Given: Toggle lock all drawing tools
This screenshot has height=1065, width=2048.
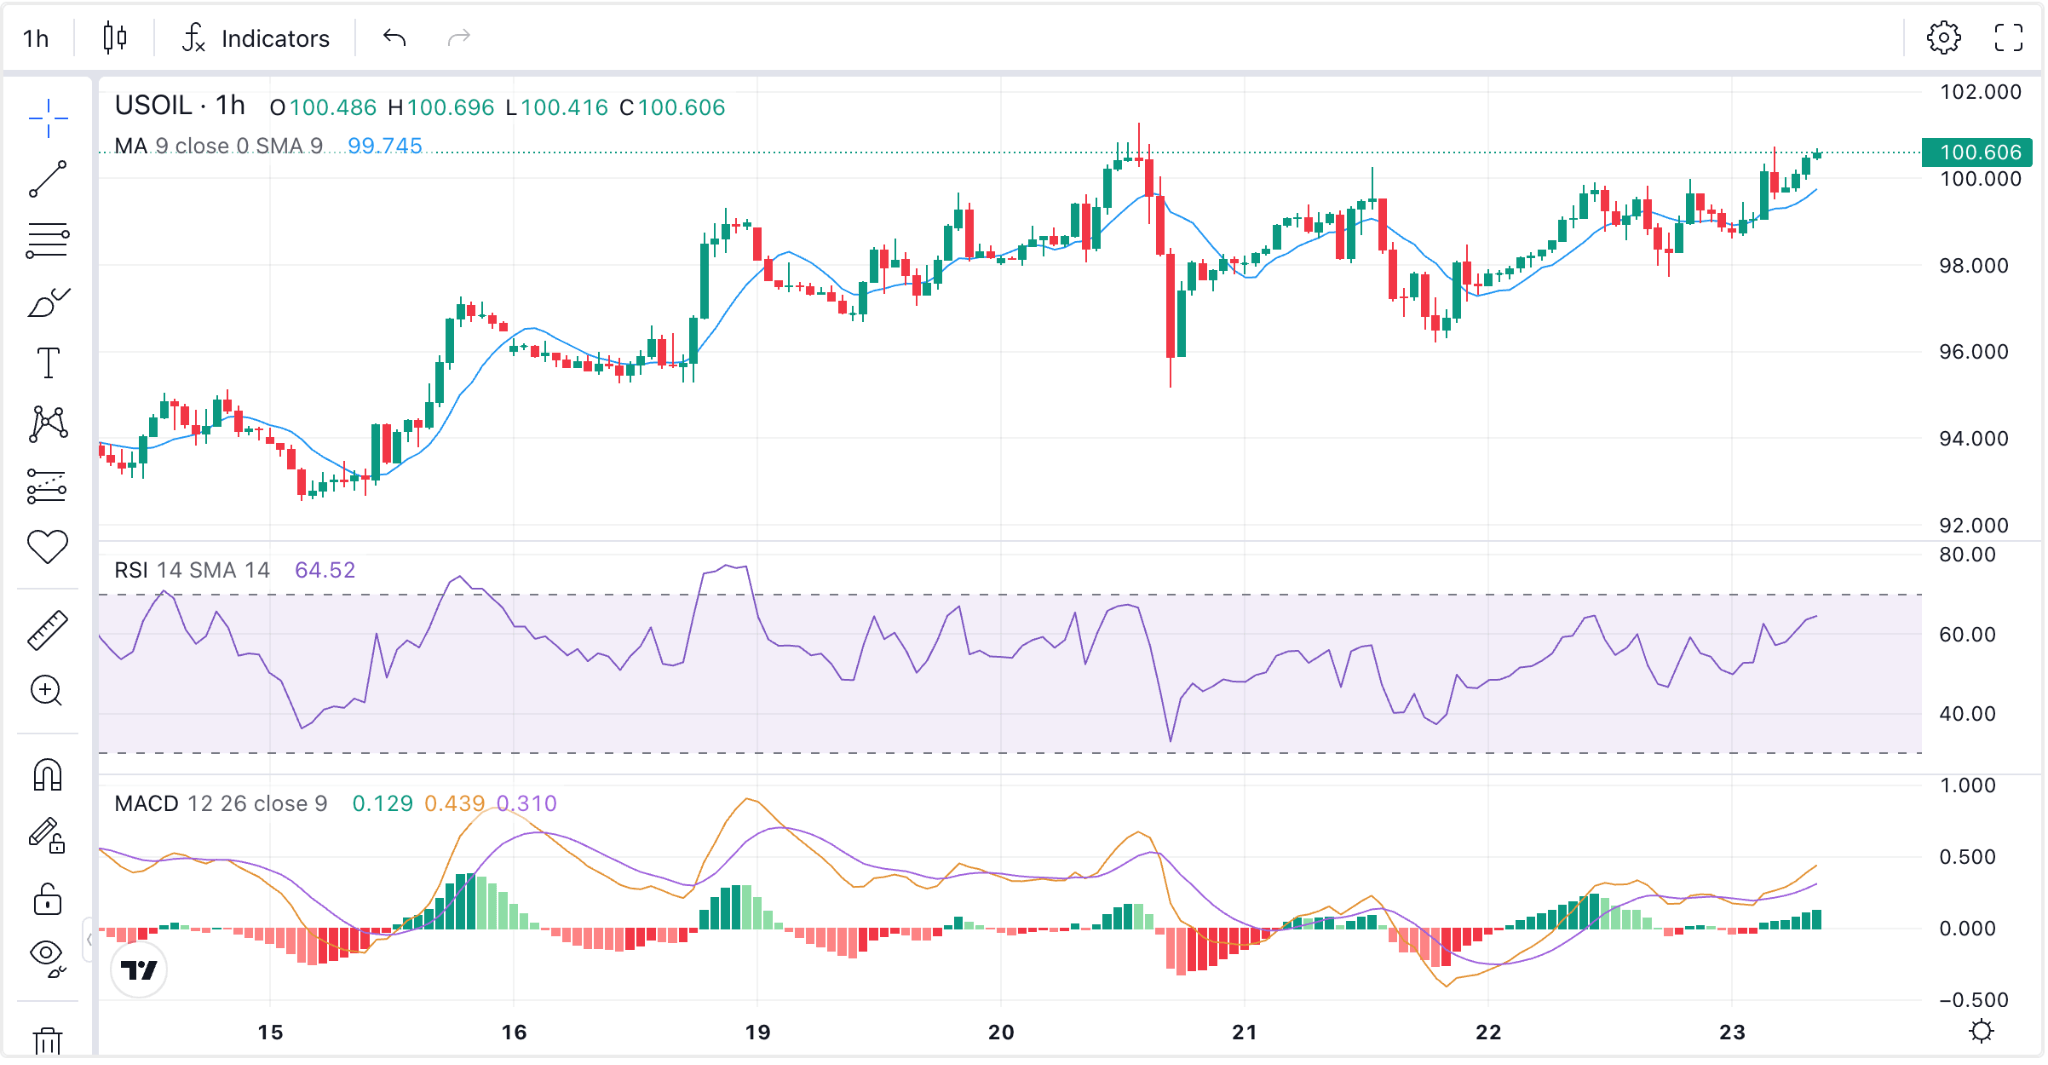Looking at the screenshot, I should pyautogui.click(x=47, y=898).
